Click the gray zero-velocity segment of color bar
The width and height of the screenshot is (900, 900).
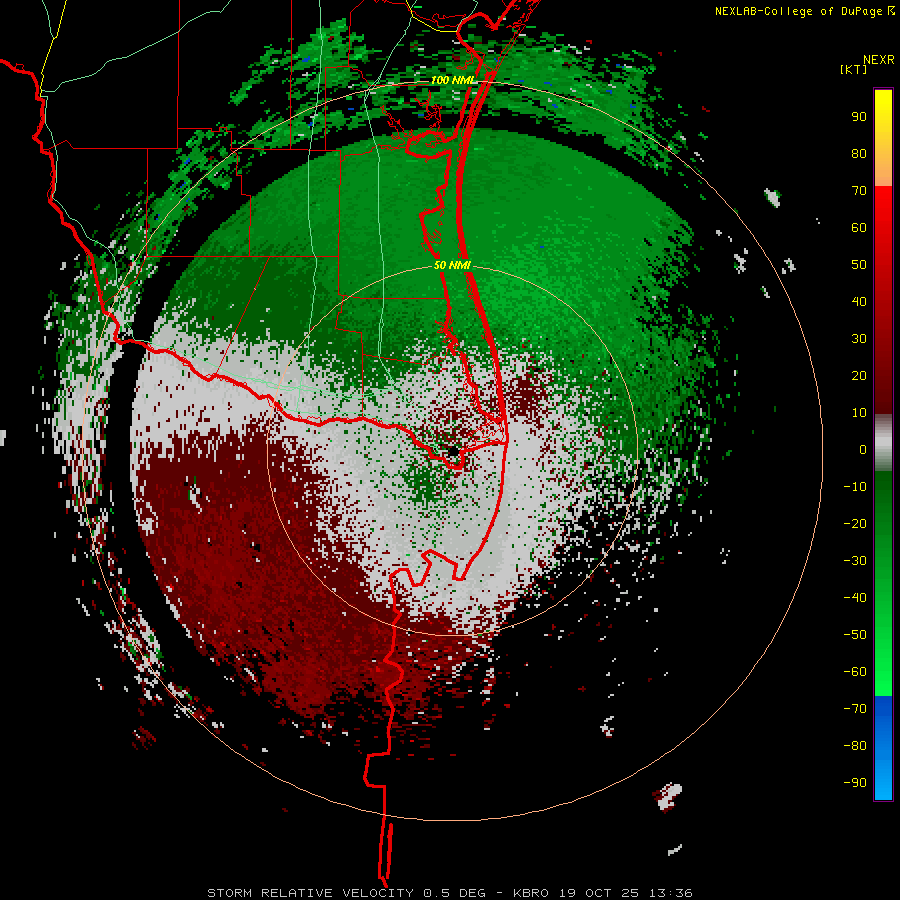(883, 443)
